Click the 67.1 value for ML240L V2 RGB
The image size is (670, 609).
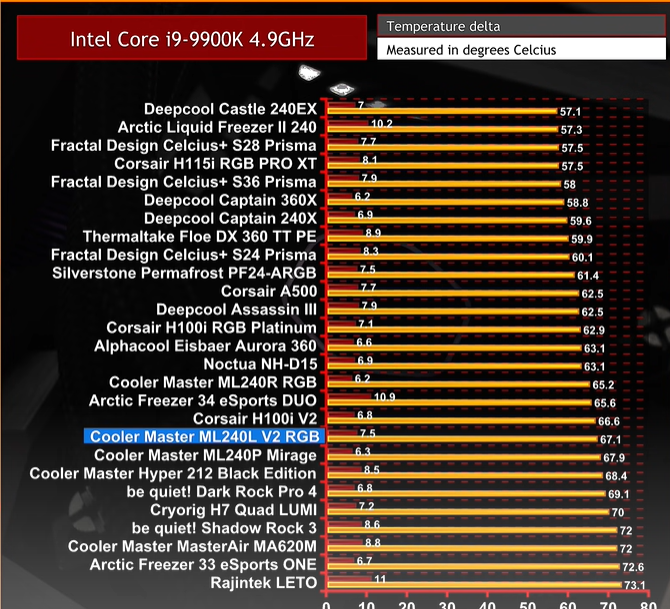click(611, 440)
